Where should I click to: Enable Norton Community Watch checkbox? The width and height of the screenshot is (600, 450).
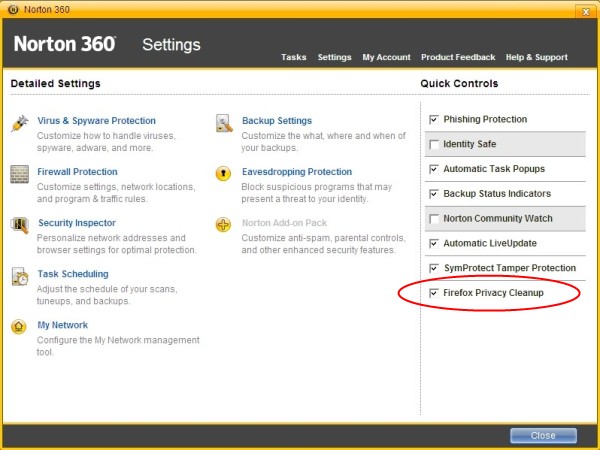[x=434, y=219]
